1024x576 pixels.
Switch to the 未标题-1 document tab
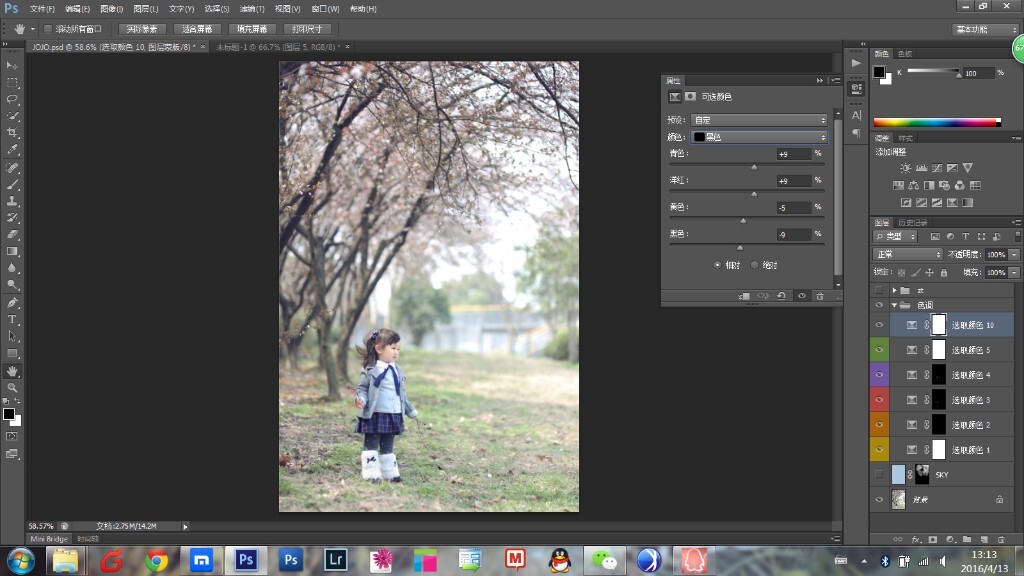(x=278, y=47)
